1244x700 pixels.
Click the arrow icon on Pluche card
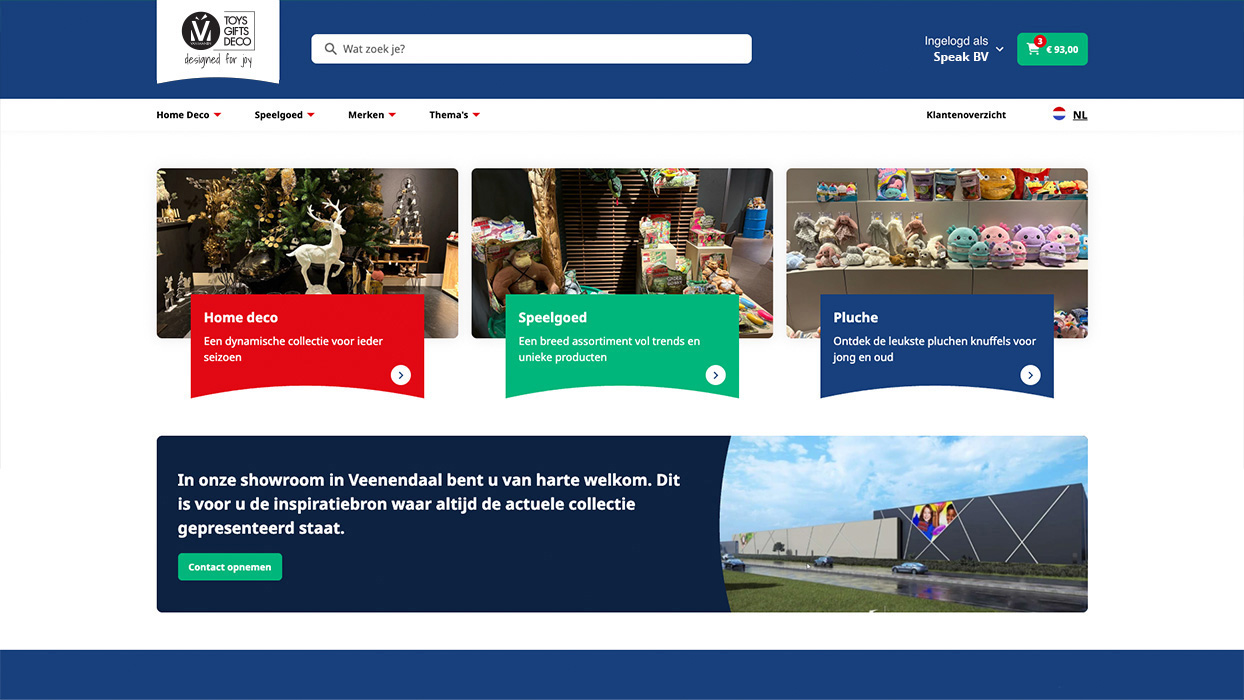(x=1031, y=375)
